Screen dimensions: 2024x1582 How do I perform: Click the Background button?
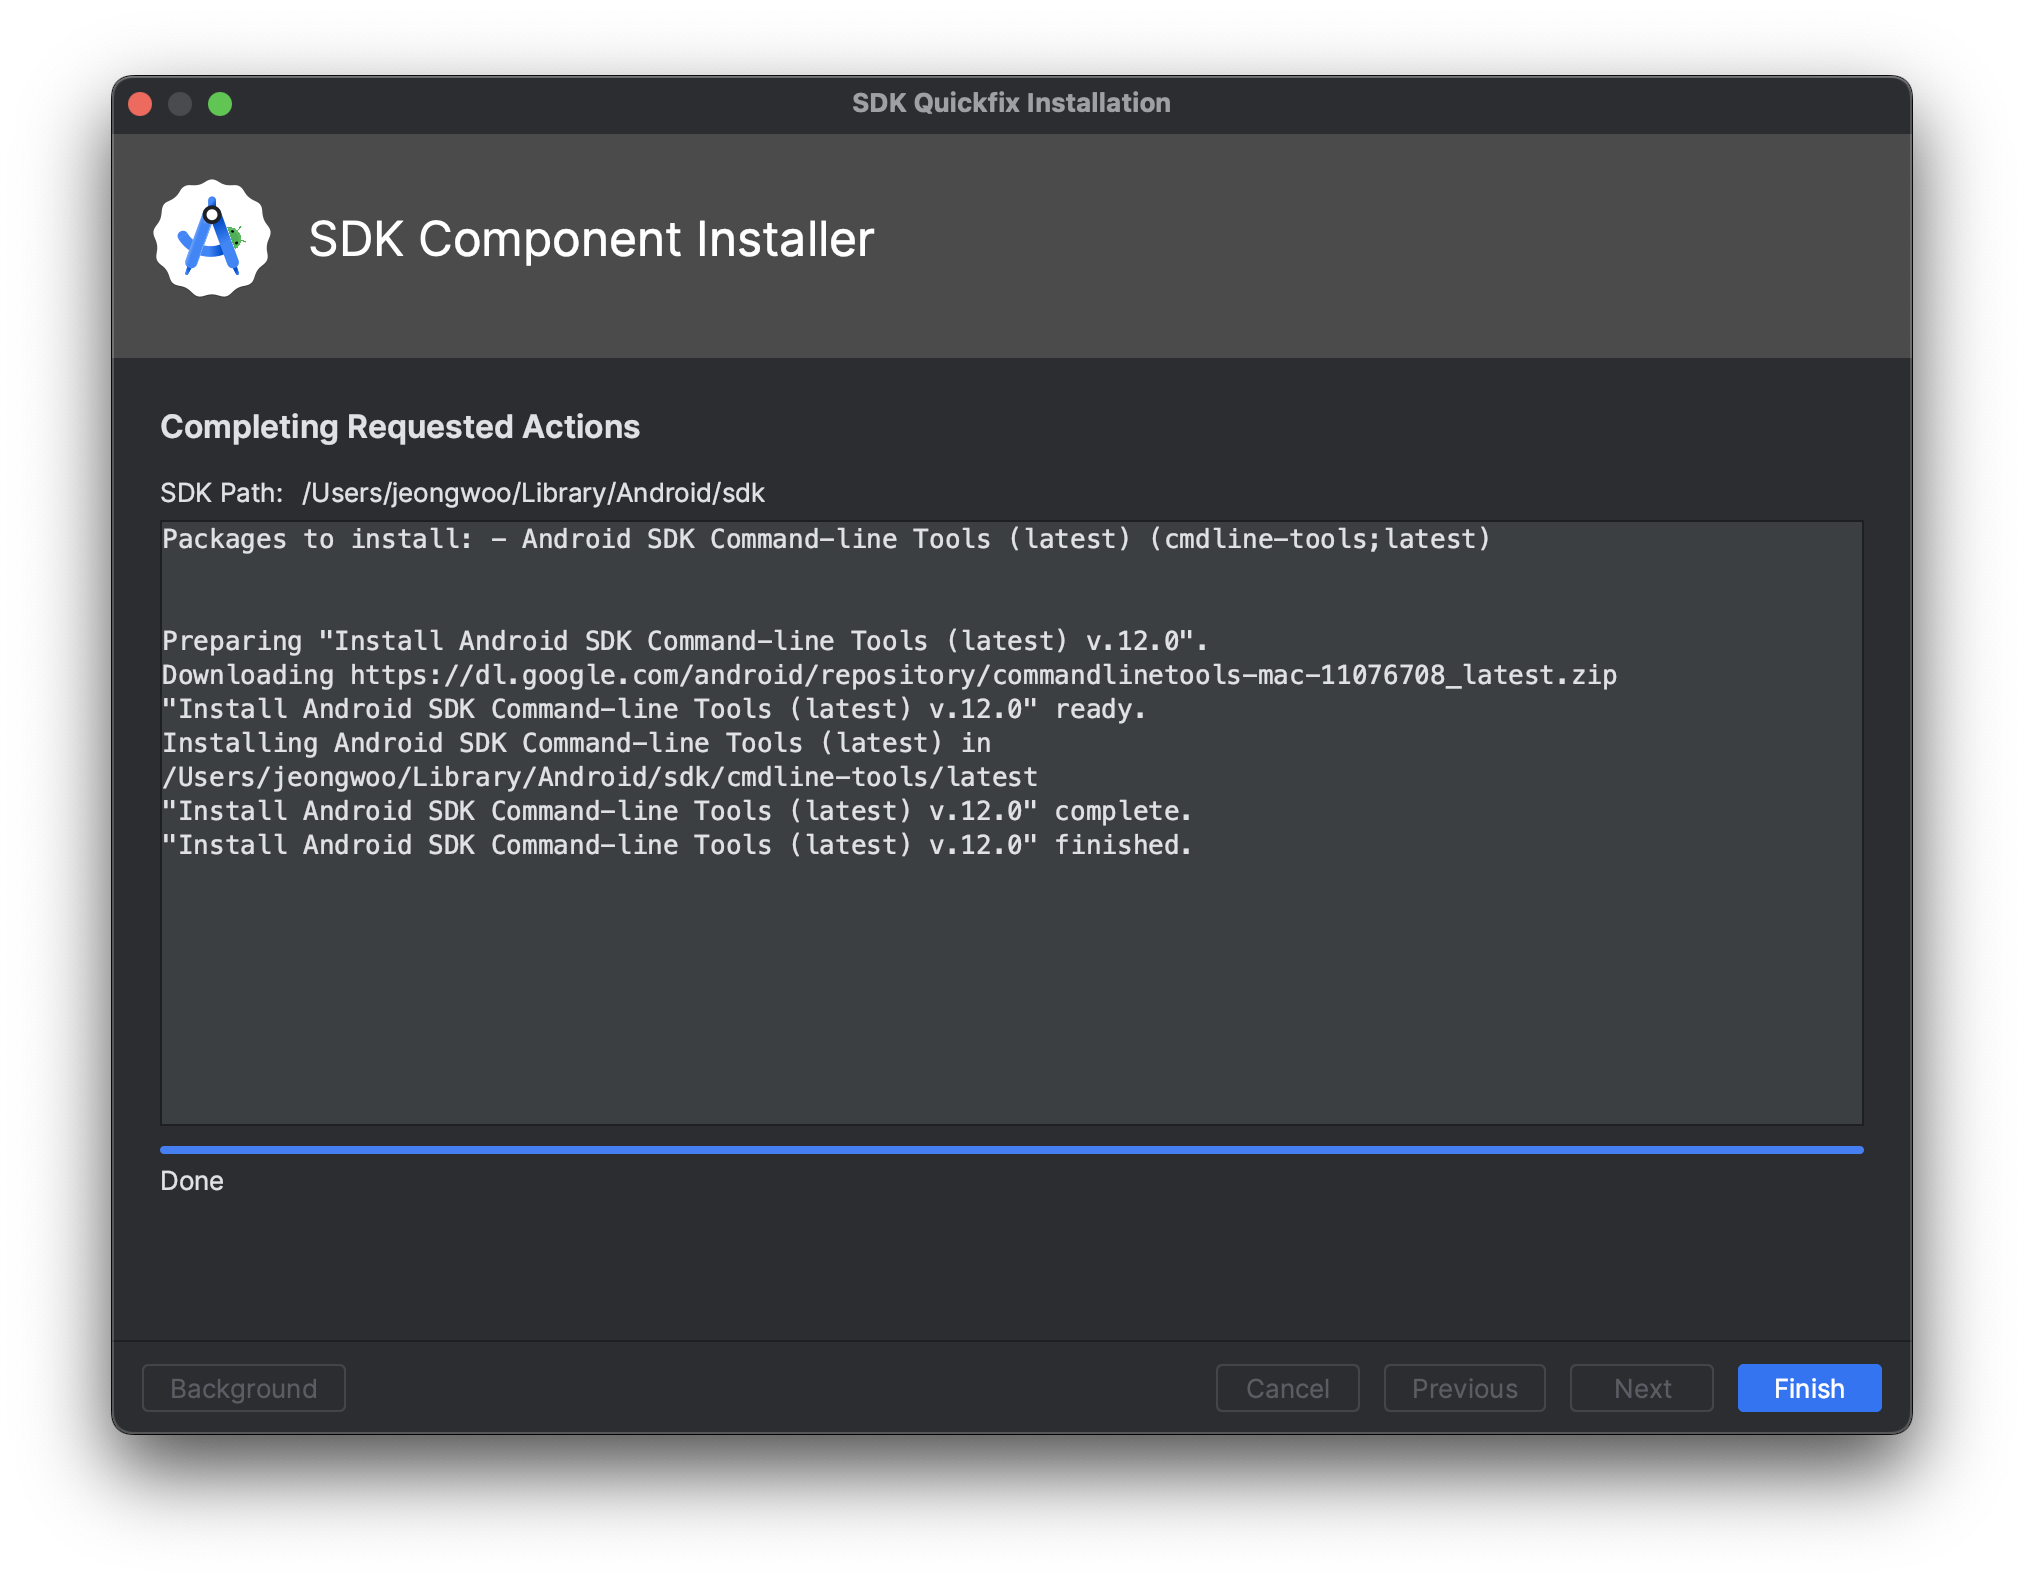(244, 1388)
